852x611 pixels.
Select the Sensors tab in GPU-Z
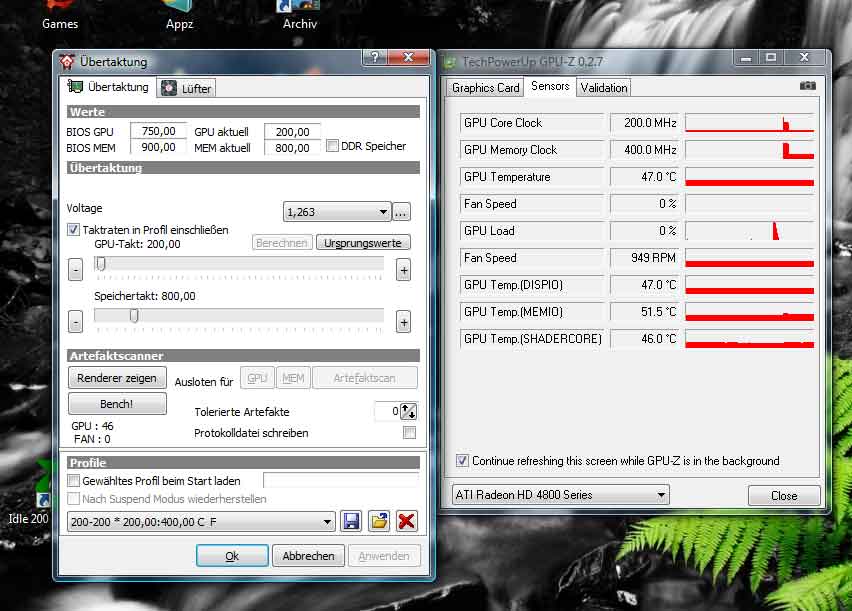pyautogui.click(x=550, y=86)
